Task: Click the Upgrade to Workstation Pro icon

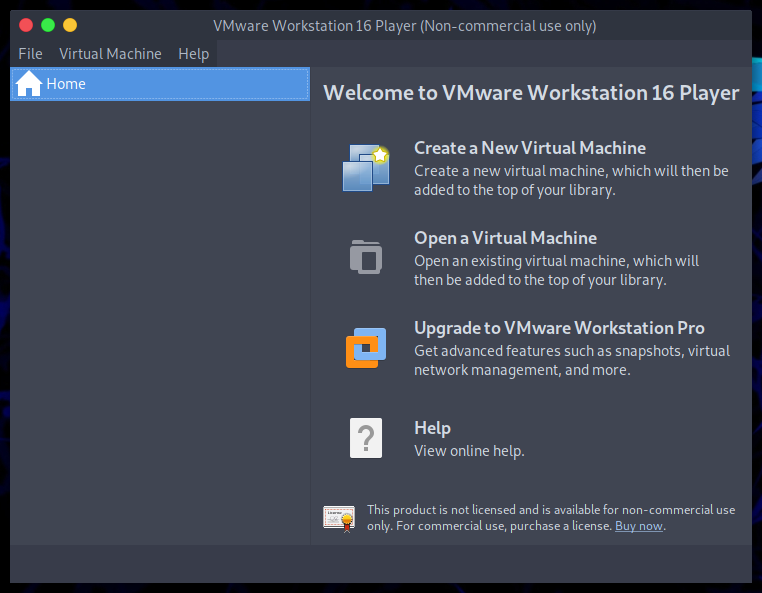Action: 365,347
